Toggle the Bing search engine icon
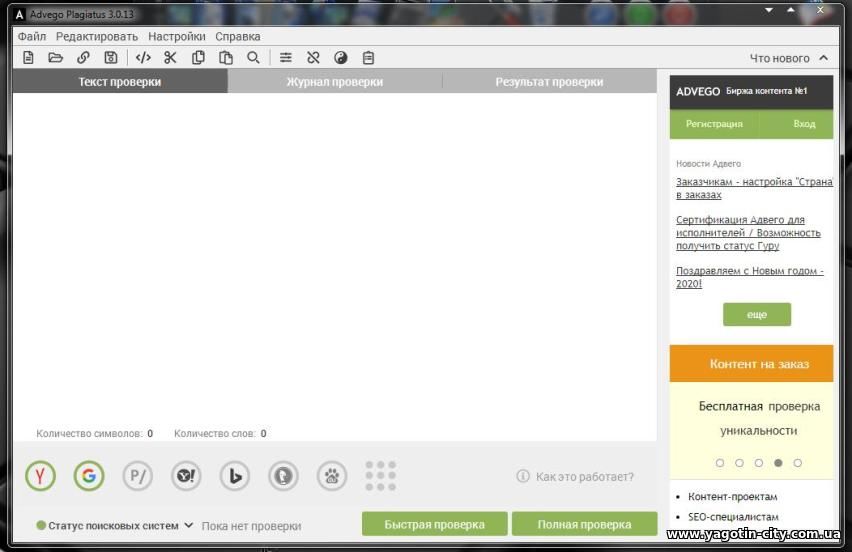 pos(235,476)
